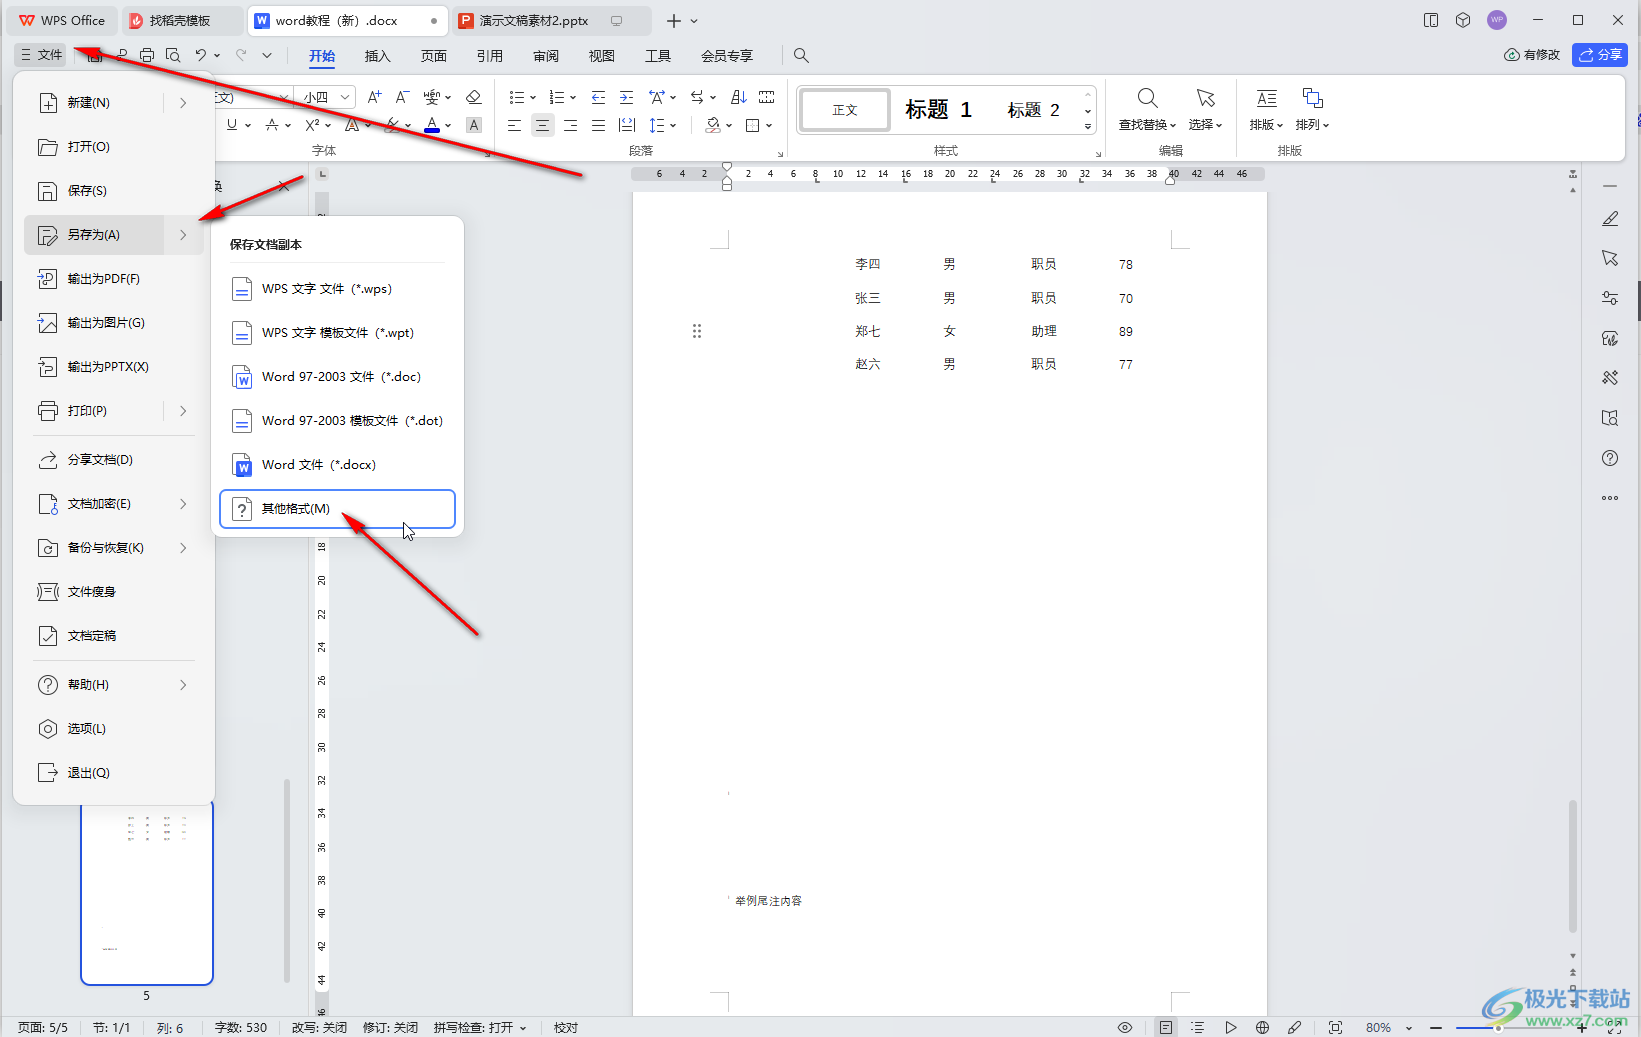Open the font size 小四 dropdown

pos(345,97)
